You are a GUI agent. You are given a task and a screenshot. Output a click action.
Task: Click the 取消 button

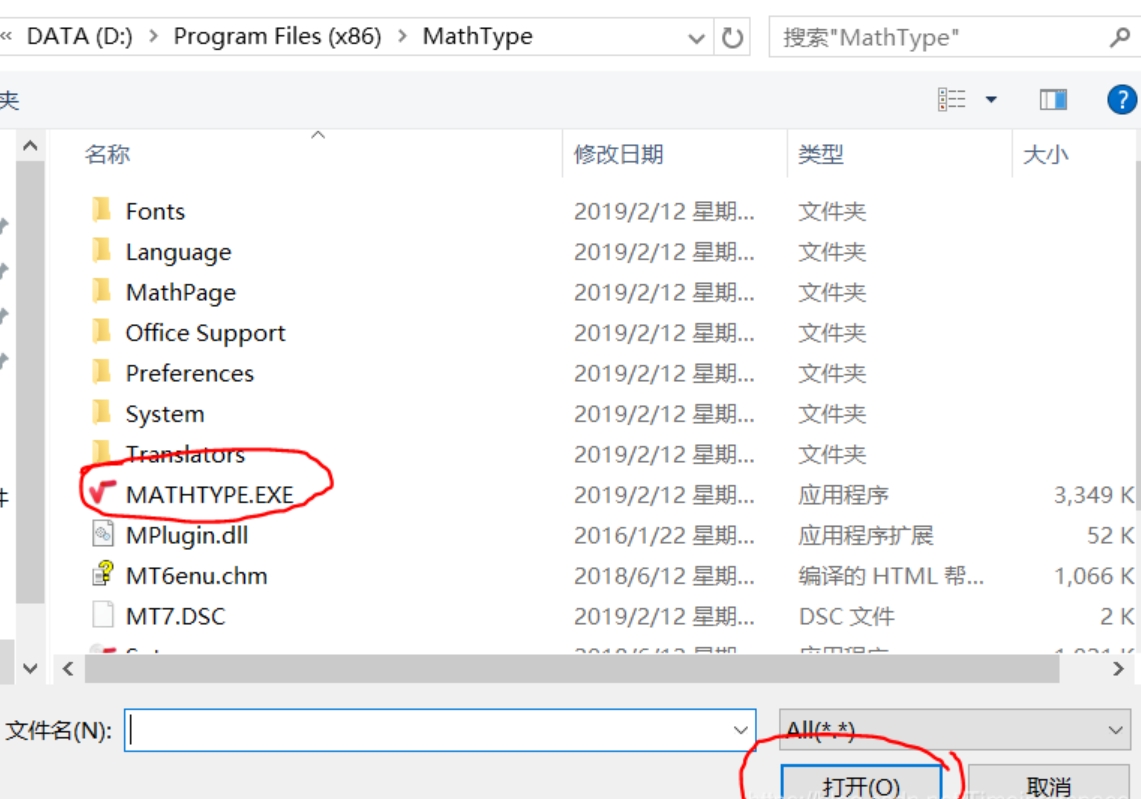(1049, 783)
